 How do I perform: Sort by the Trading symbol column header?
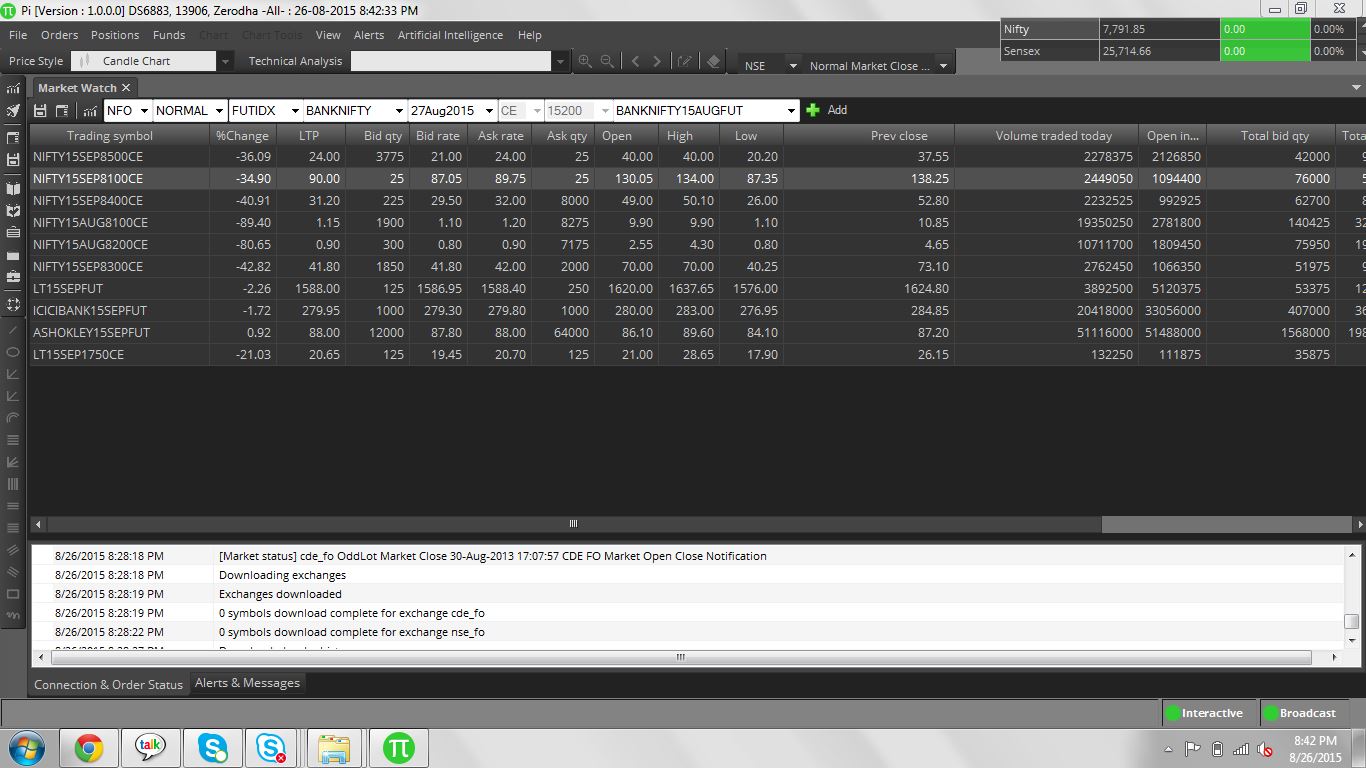(120, 136)
